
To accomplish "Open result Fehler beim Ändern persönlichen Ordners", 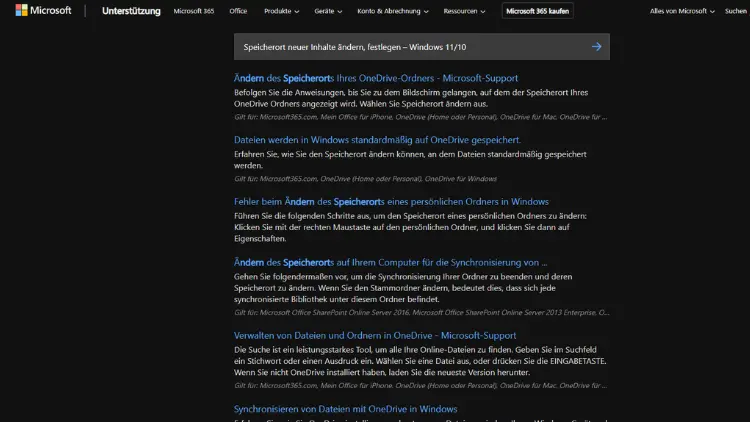I will click(x=391, y=201).
